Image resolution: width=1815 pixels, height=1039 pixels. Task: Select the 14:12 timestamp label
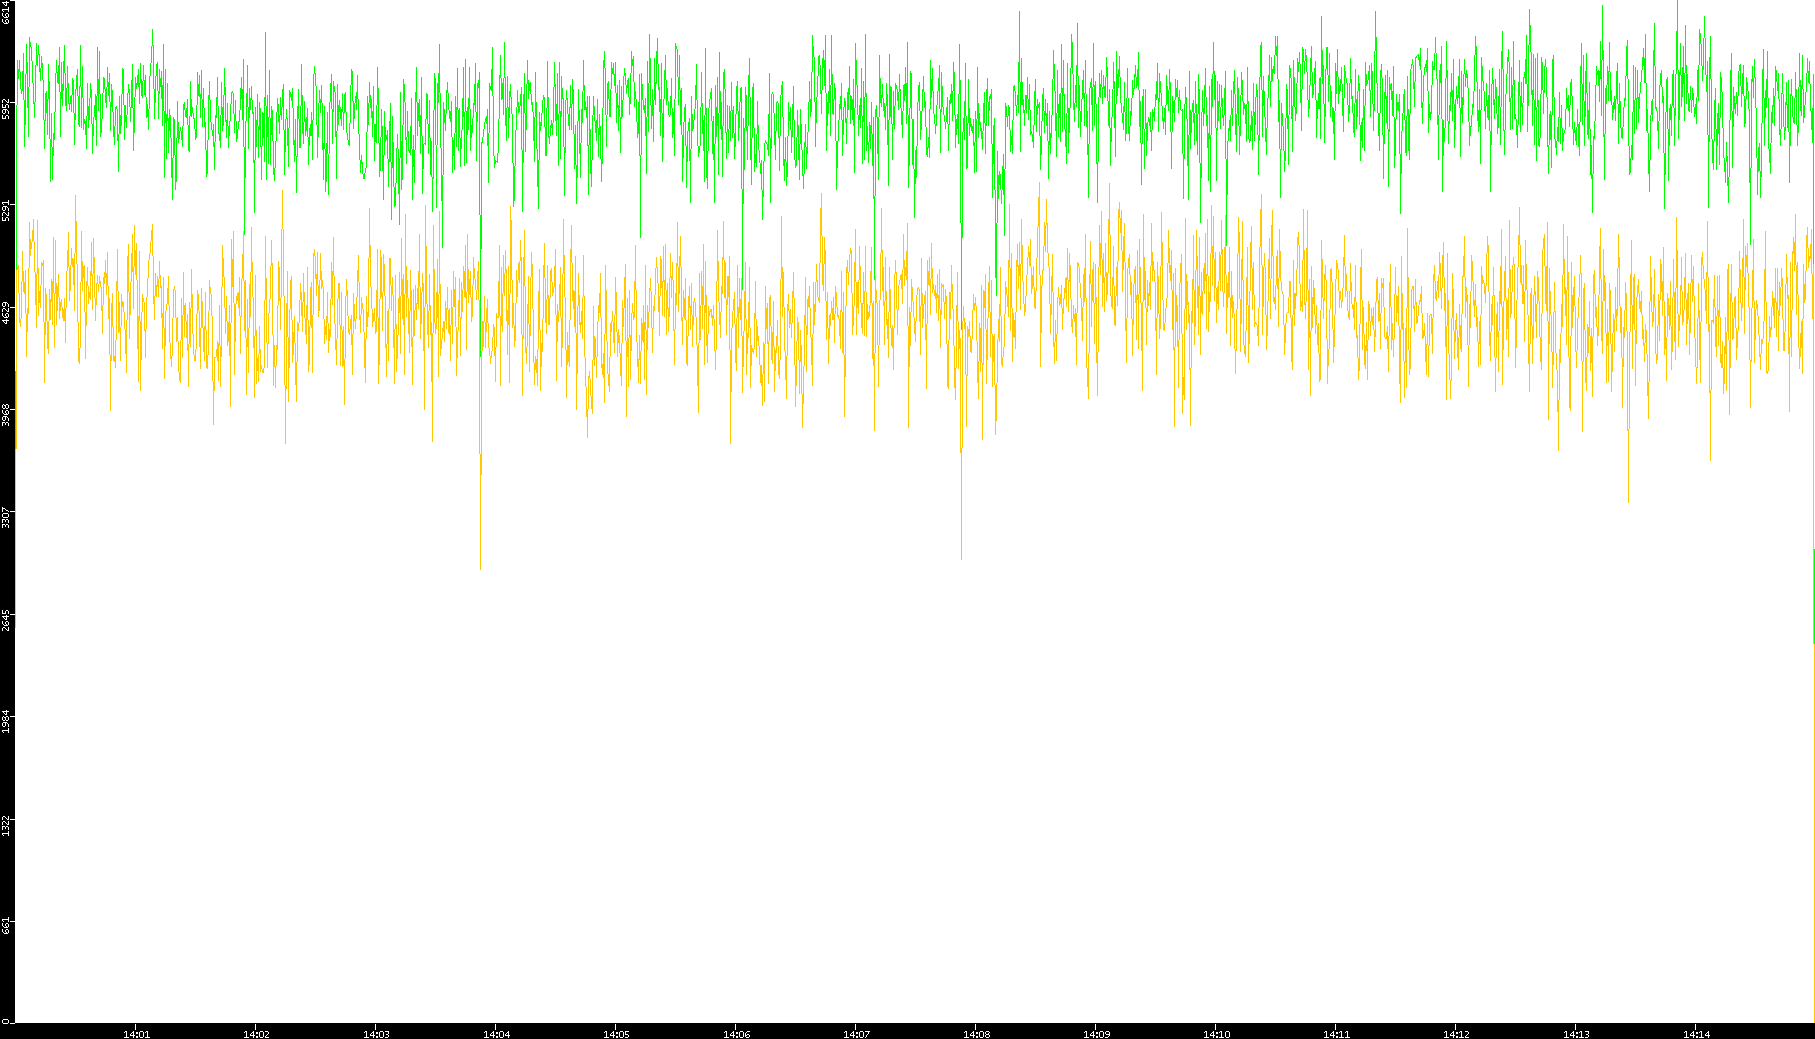coord(1456,1034)
